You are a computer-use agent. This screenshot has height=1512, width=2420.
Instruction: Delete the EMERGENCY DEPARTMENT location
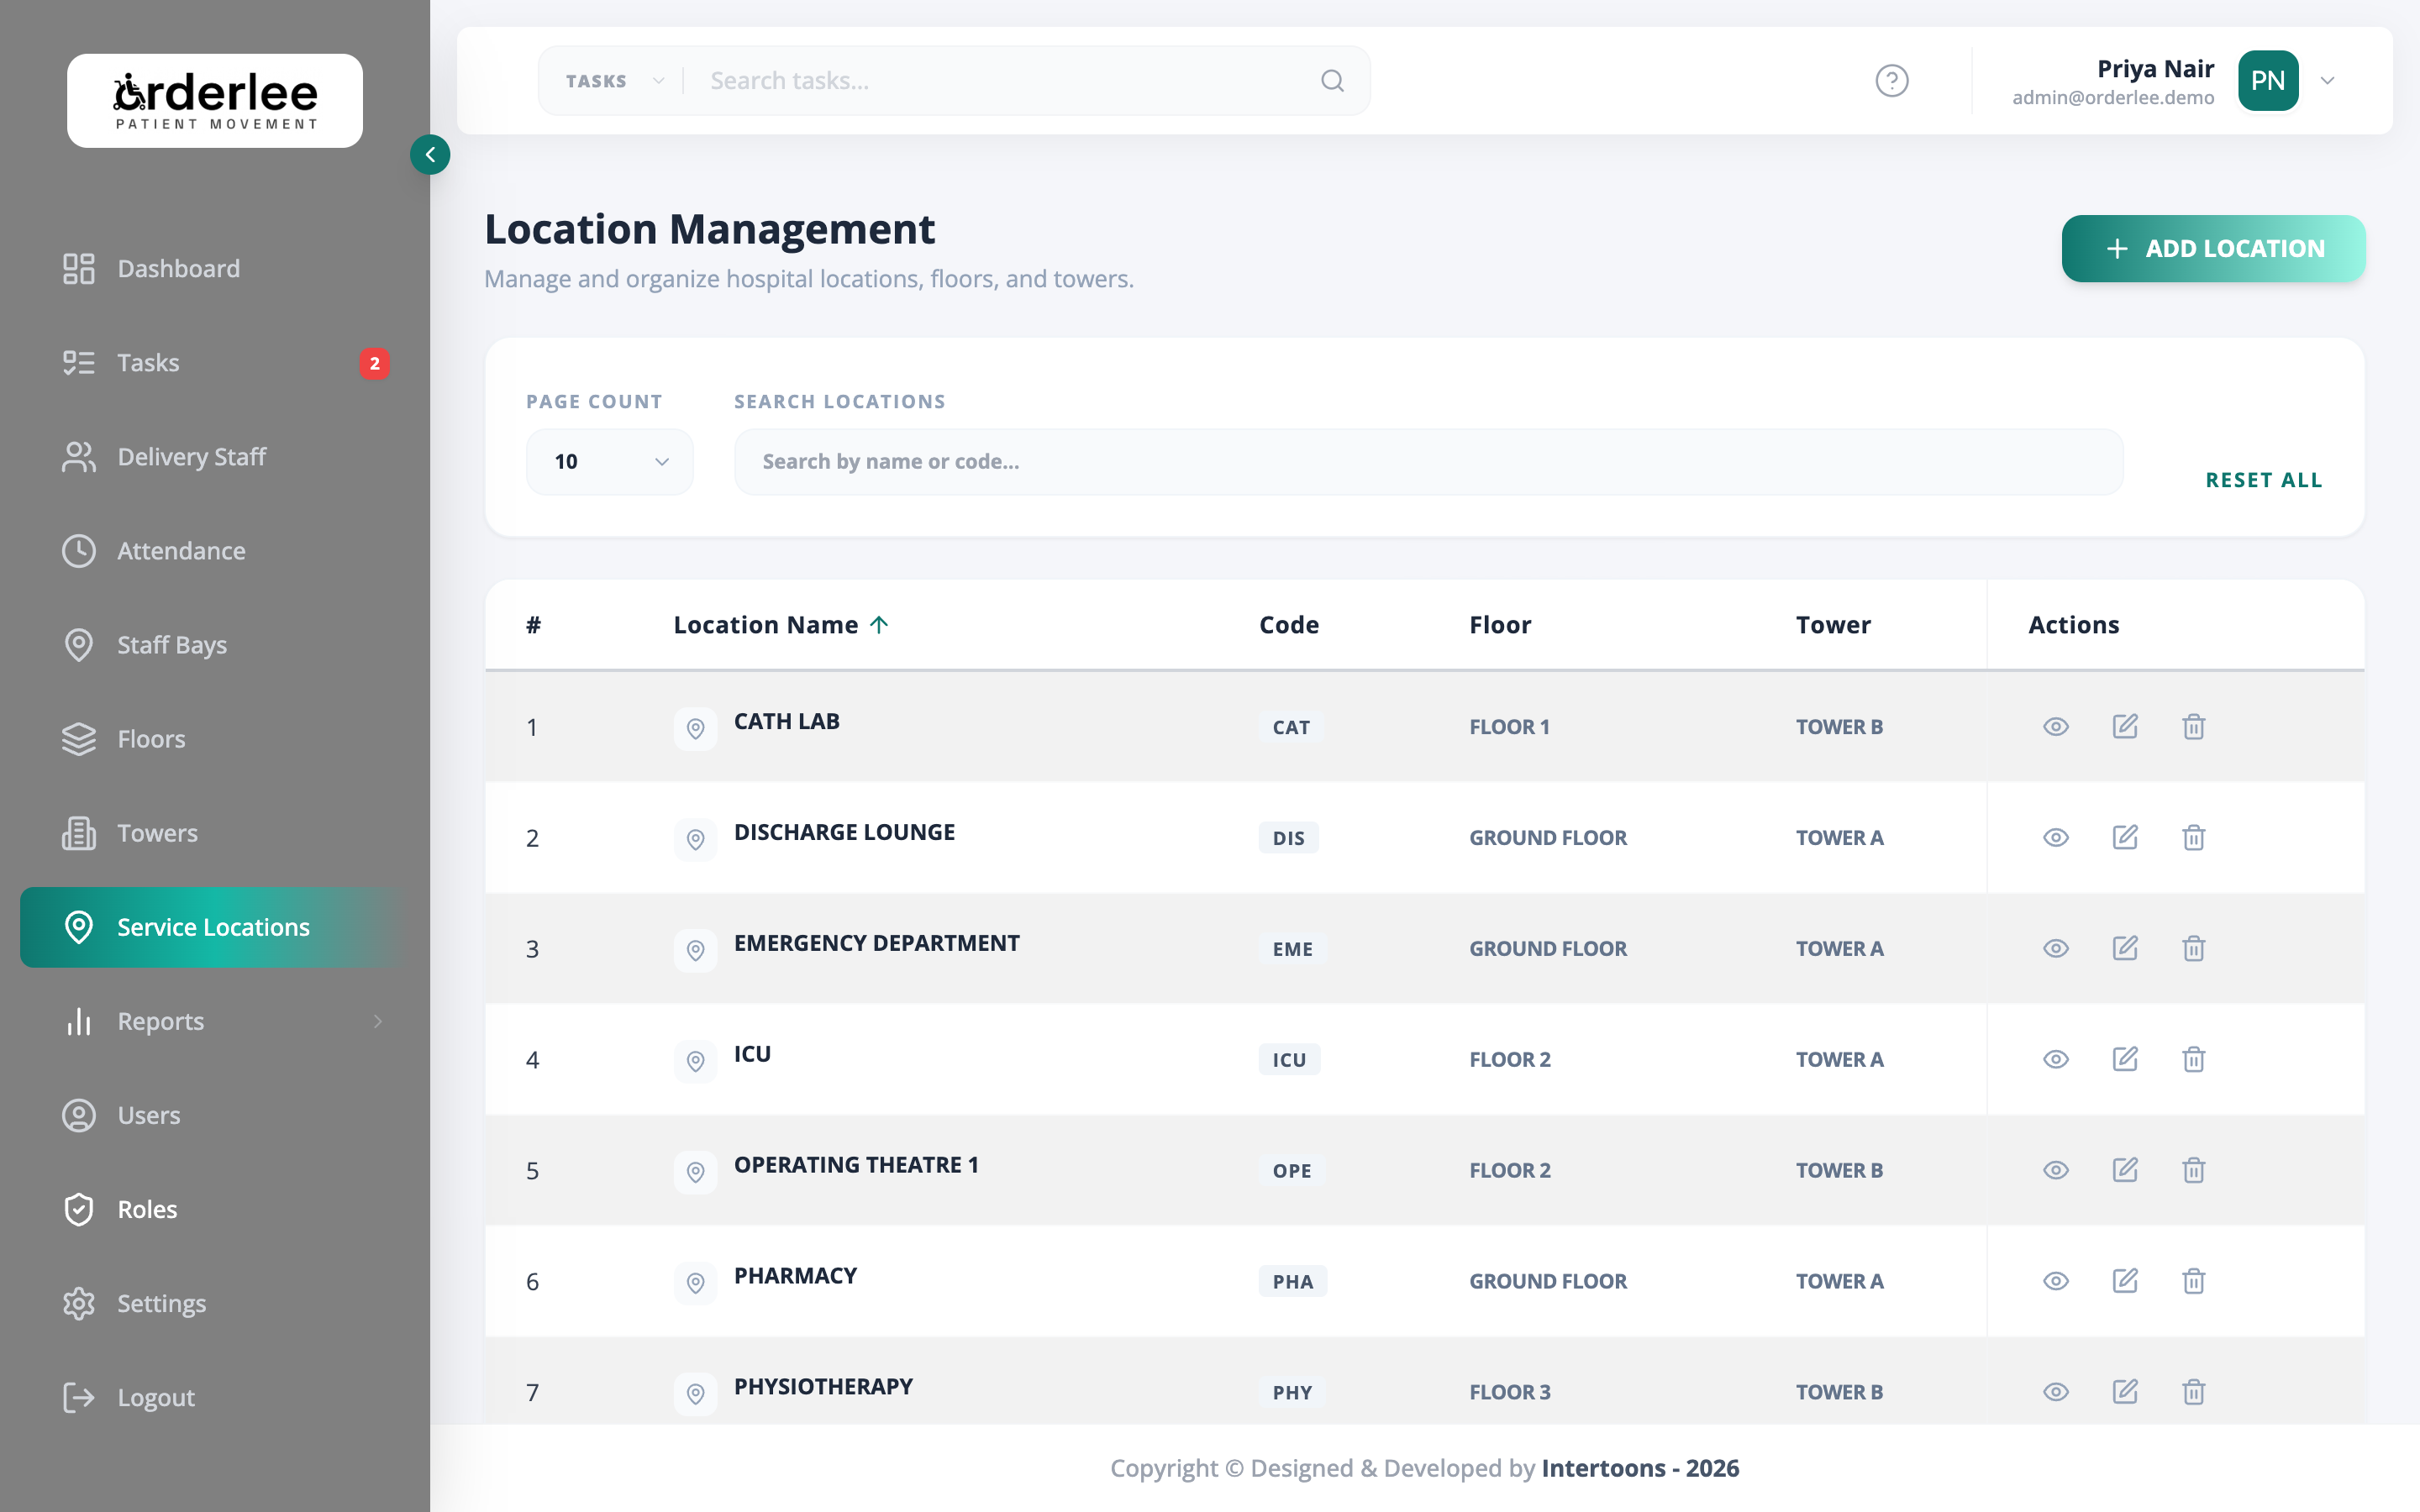point(2194,949)
